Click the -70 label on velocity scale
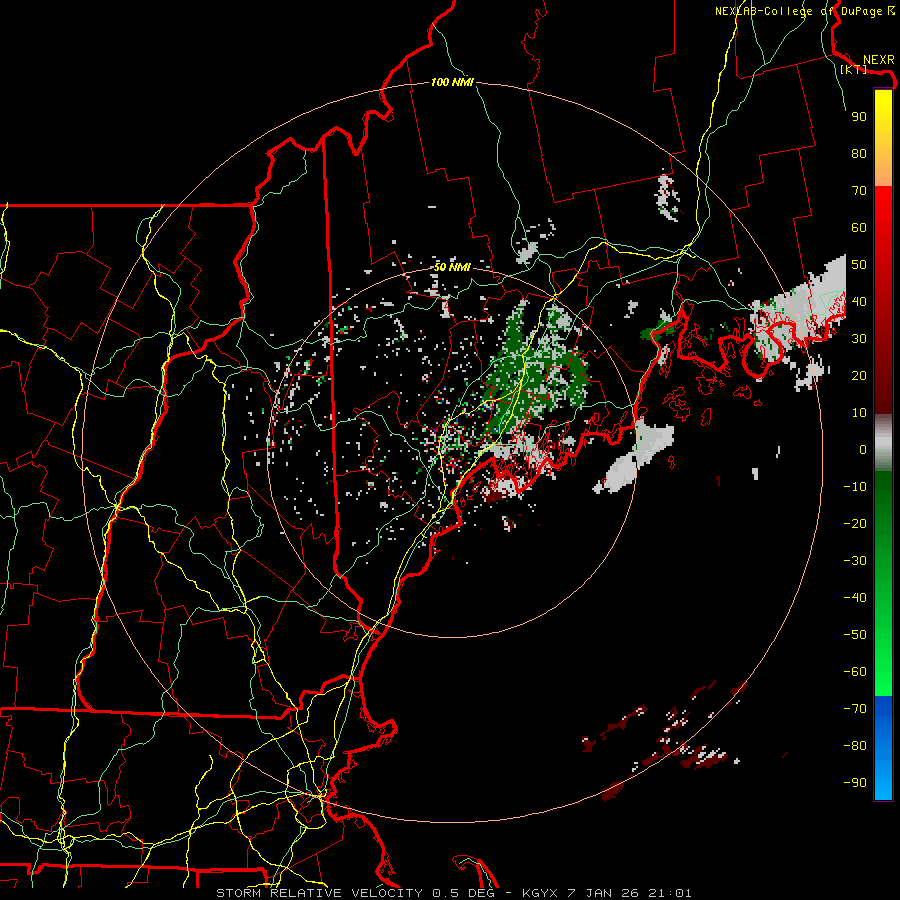Screen dimensions: 900x900 coord(855,709)
